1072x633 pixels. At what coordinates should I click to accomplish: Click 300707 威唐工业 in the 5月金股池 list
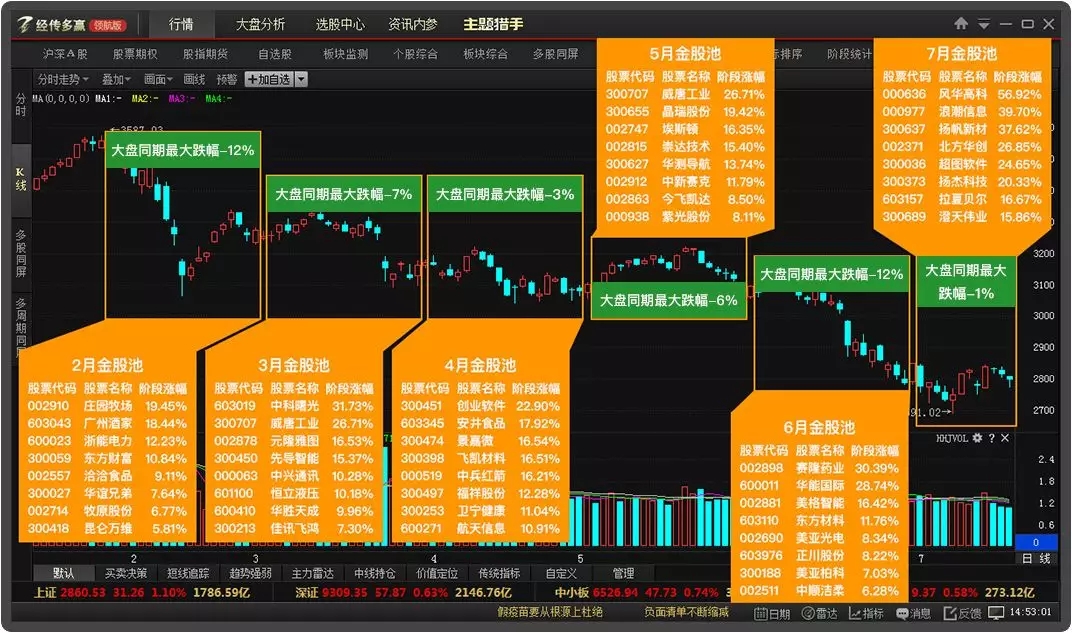[x=685, y=94]
